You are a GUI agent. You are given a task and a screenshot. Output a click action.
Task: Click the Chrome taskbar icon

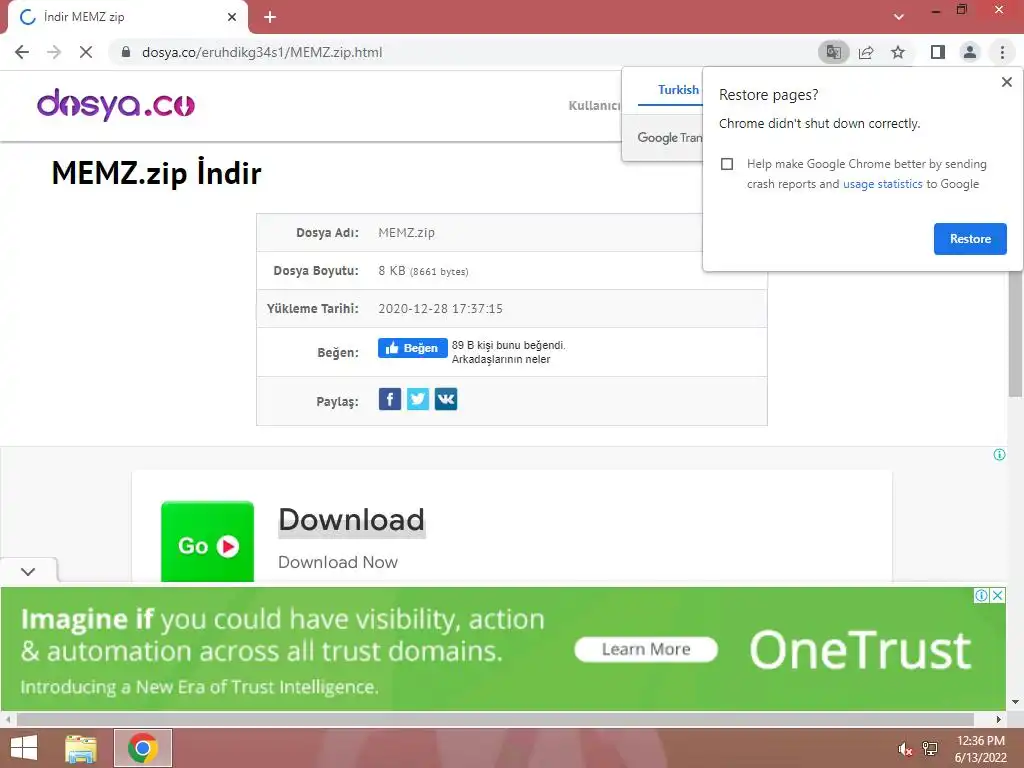[x=142, y=748]
